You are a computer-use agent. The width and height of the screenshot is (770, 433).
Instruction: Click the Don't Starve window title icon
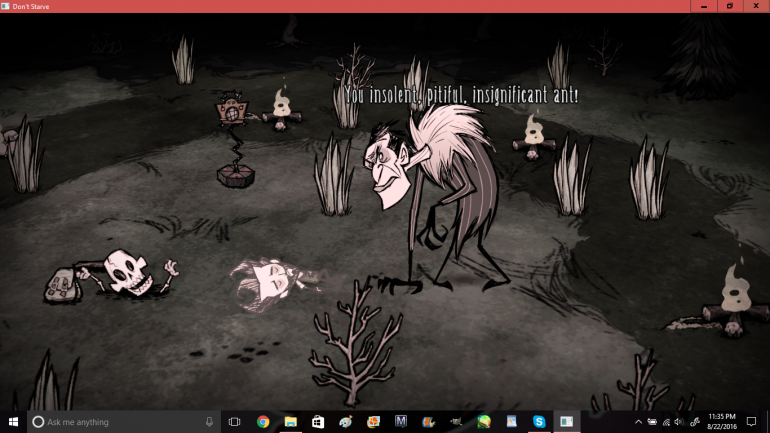point(5,6)
